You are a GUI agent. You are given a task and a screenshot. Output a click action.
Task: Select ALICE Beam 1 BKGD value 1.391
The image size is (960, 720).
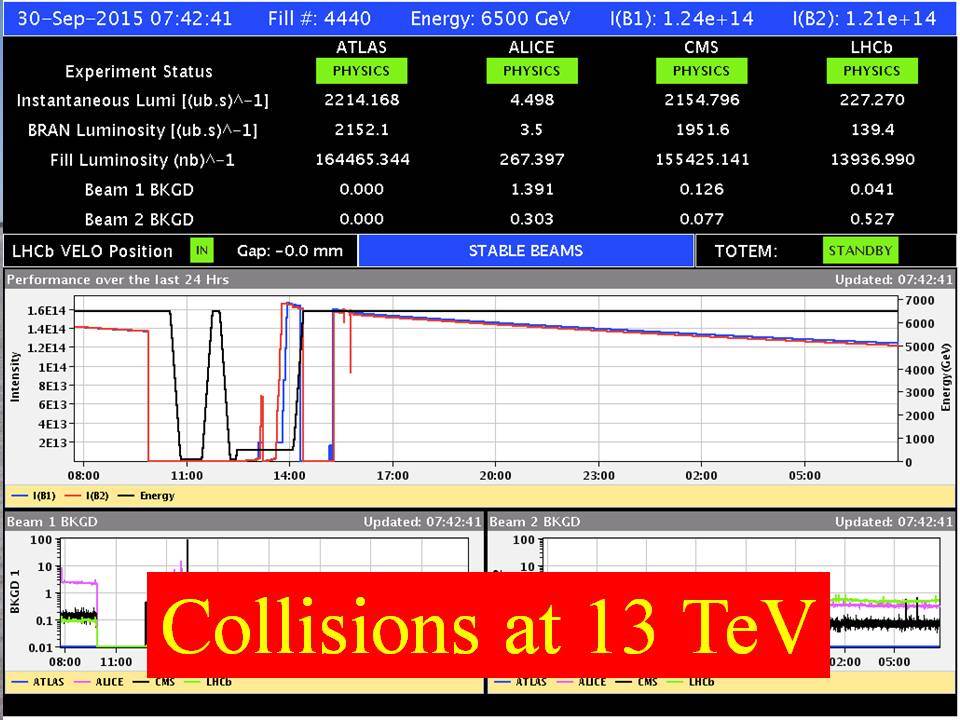click(532, 189)
